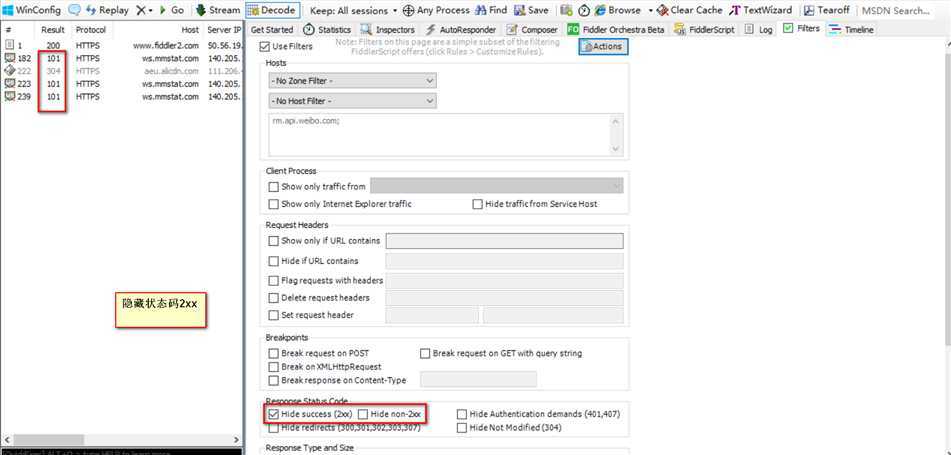The height and width of the screenshot is (455, 951).
Task: Click the Tearoff toolbar button
Action: pos(827,10)
